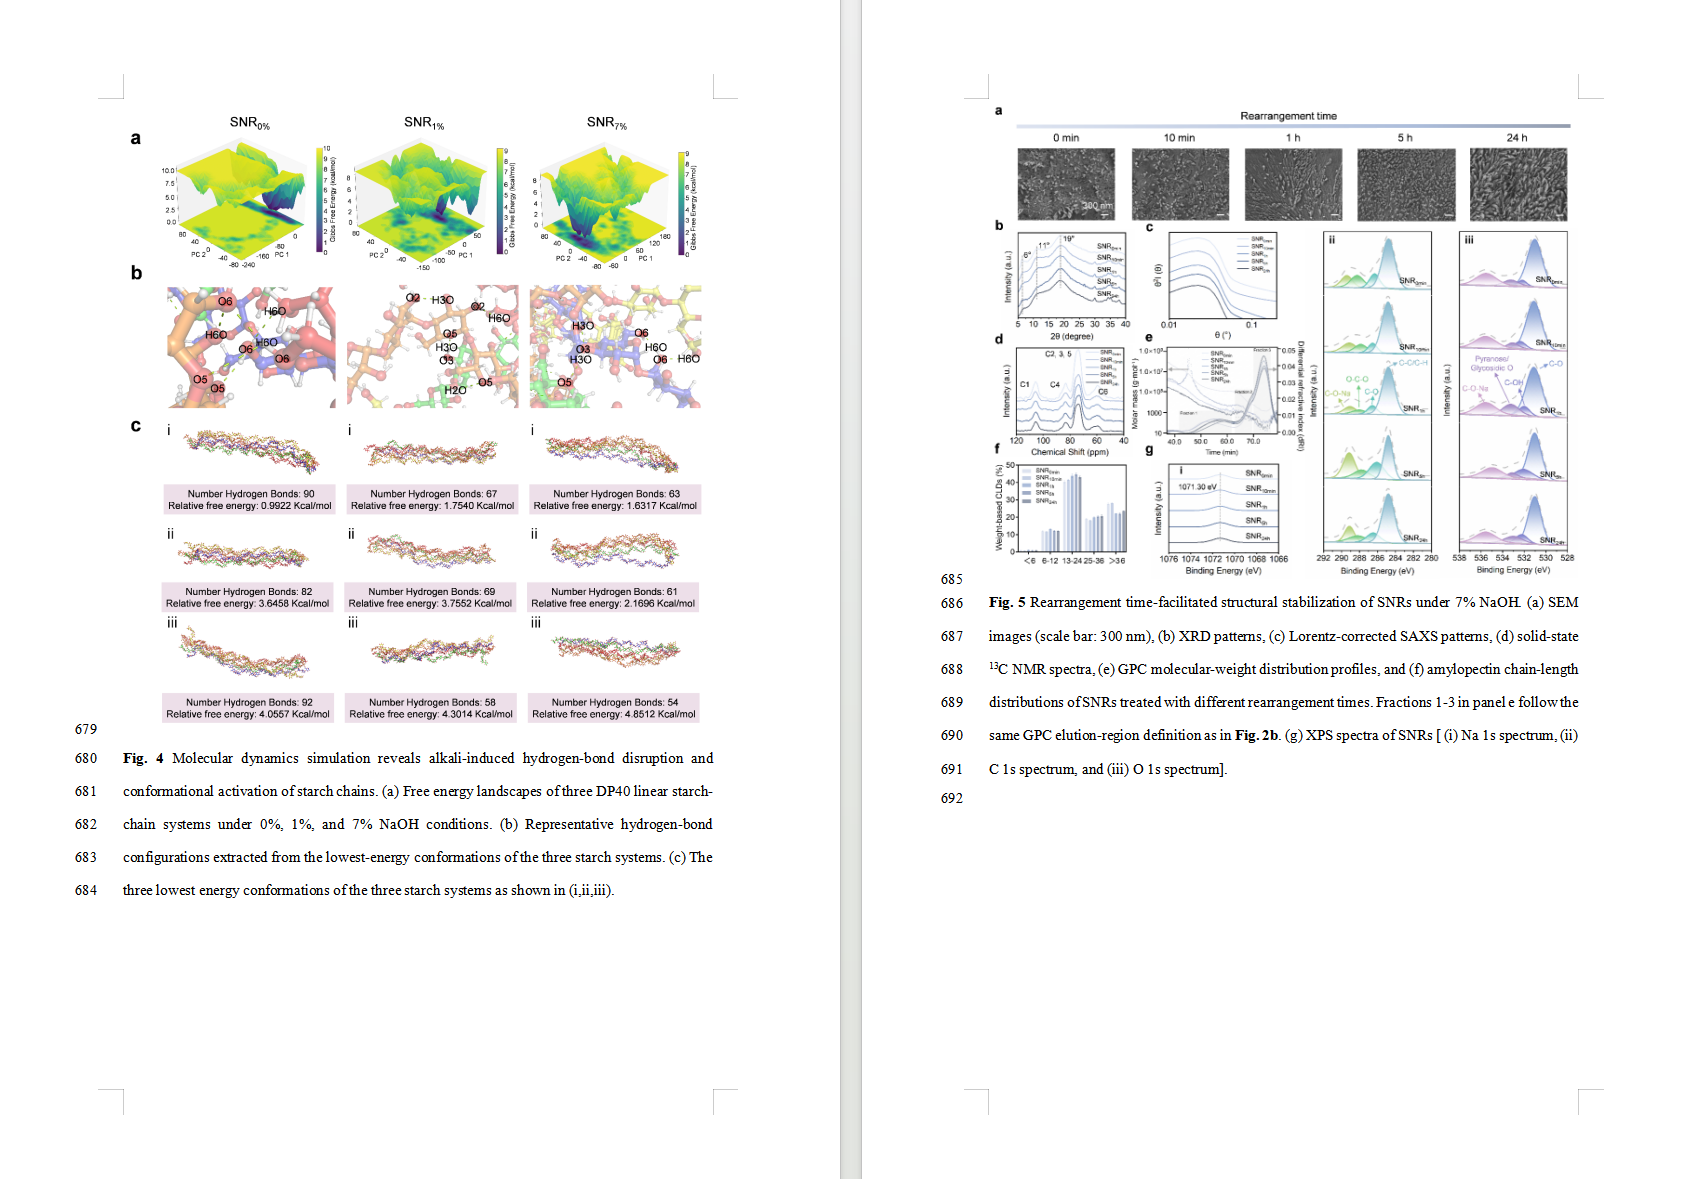Click the C 1s XPS spectra column ii
The width and height of the screenshot is (1701, 1179).
point(1378,392)
